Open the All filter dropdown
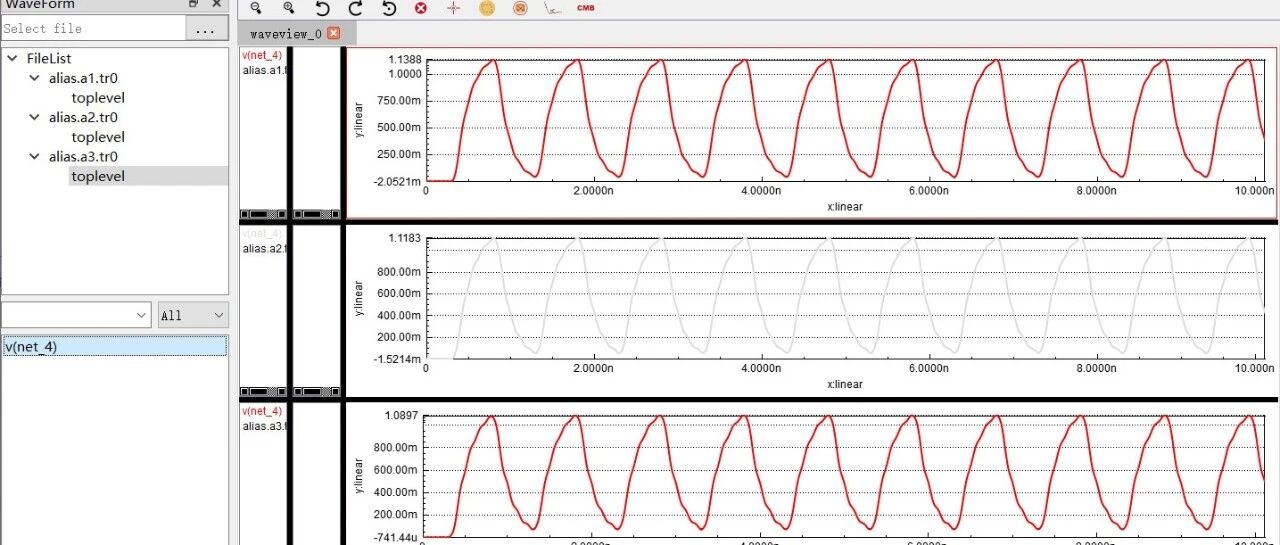Image resolution: width=1280 pixels, height=545 pixels. pyautogui.click(x=193, y=315)
